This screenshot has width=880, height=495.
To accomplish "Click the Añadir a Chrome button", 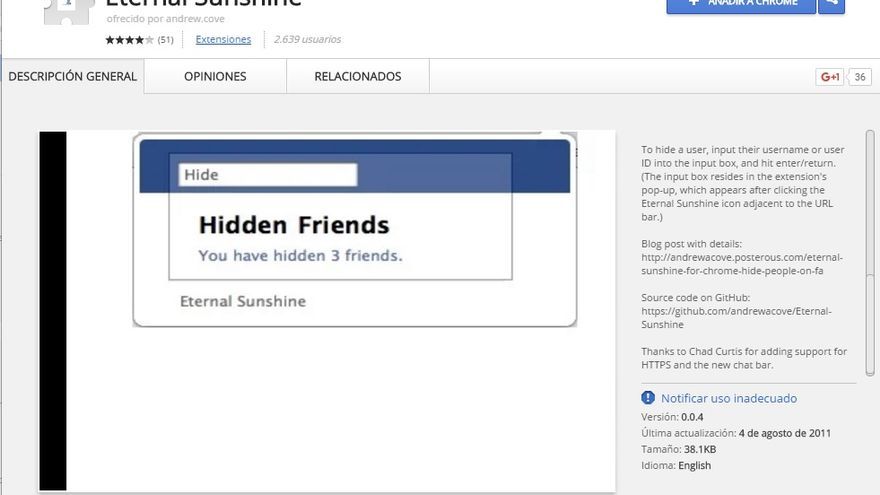I will click(x=741, y=5).
